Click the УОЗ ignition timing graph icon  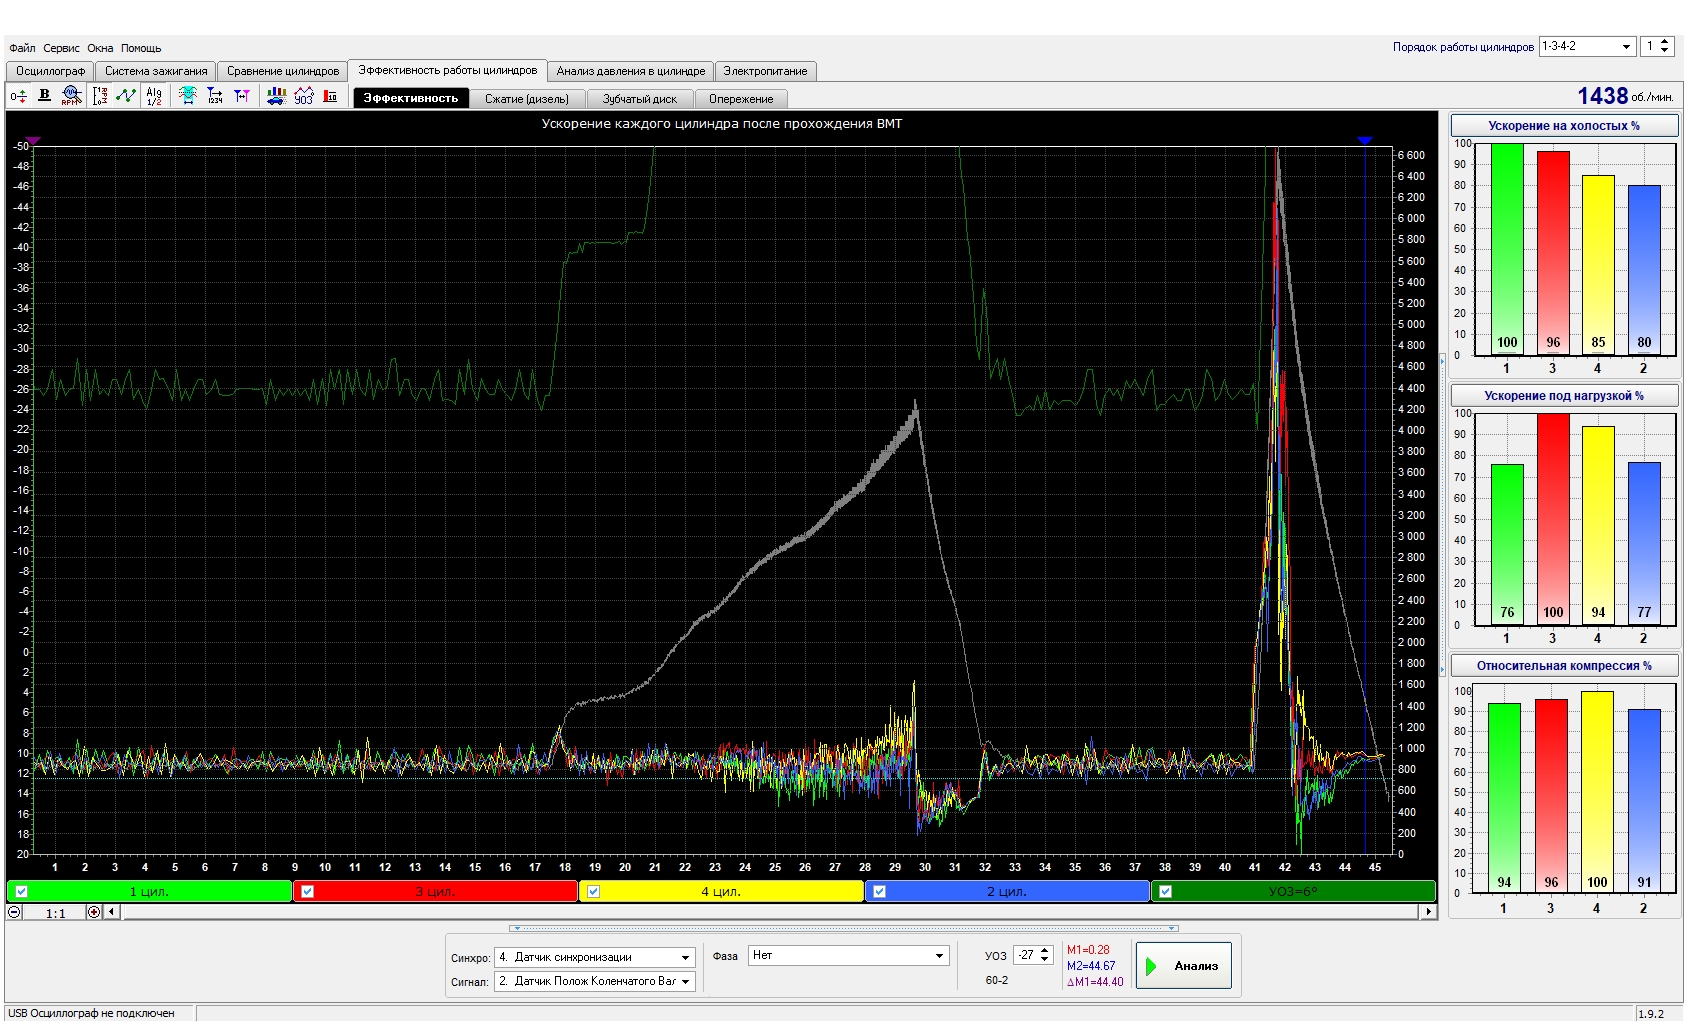pyautogui.click(x=304, y=96)
